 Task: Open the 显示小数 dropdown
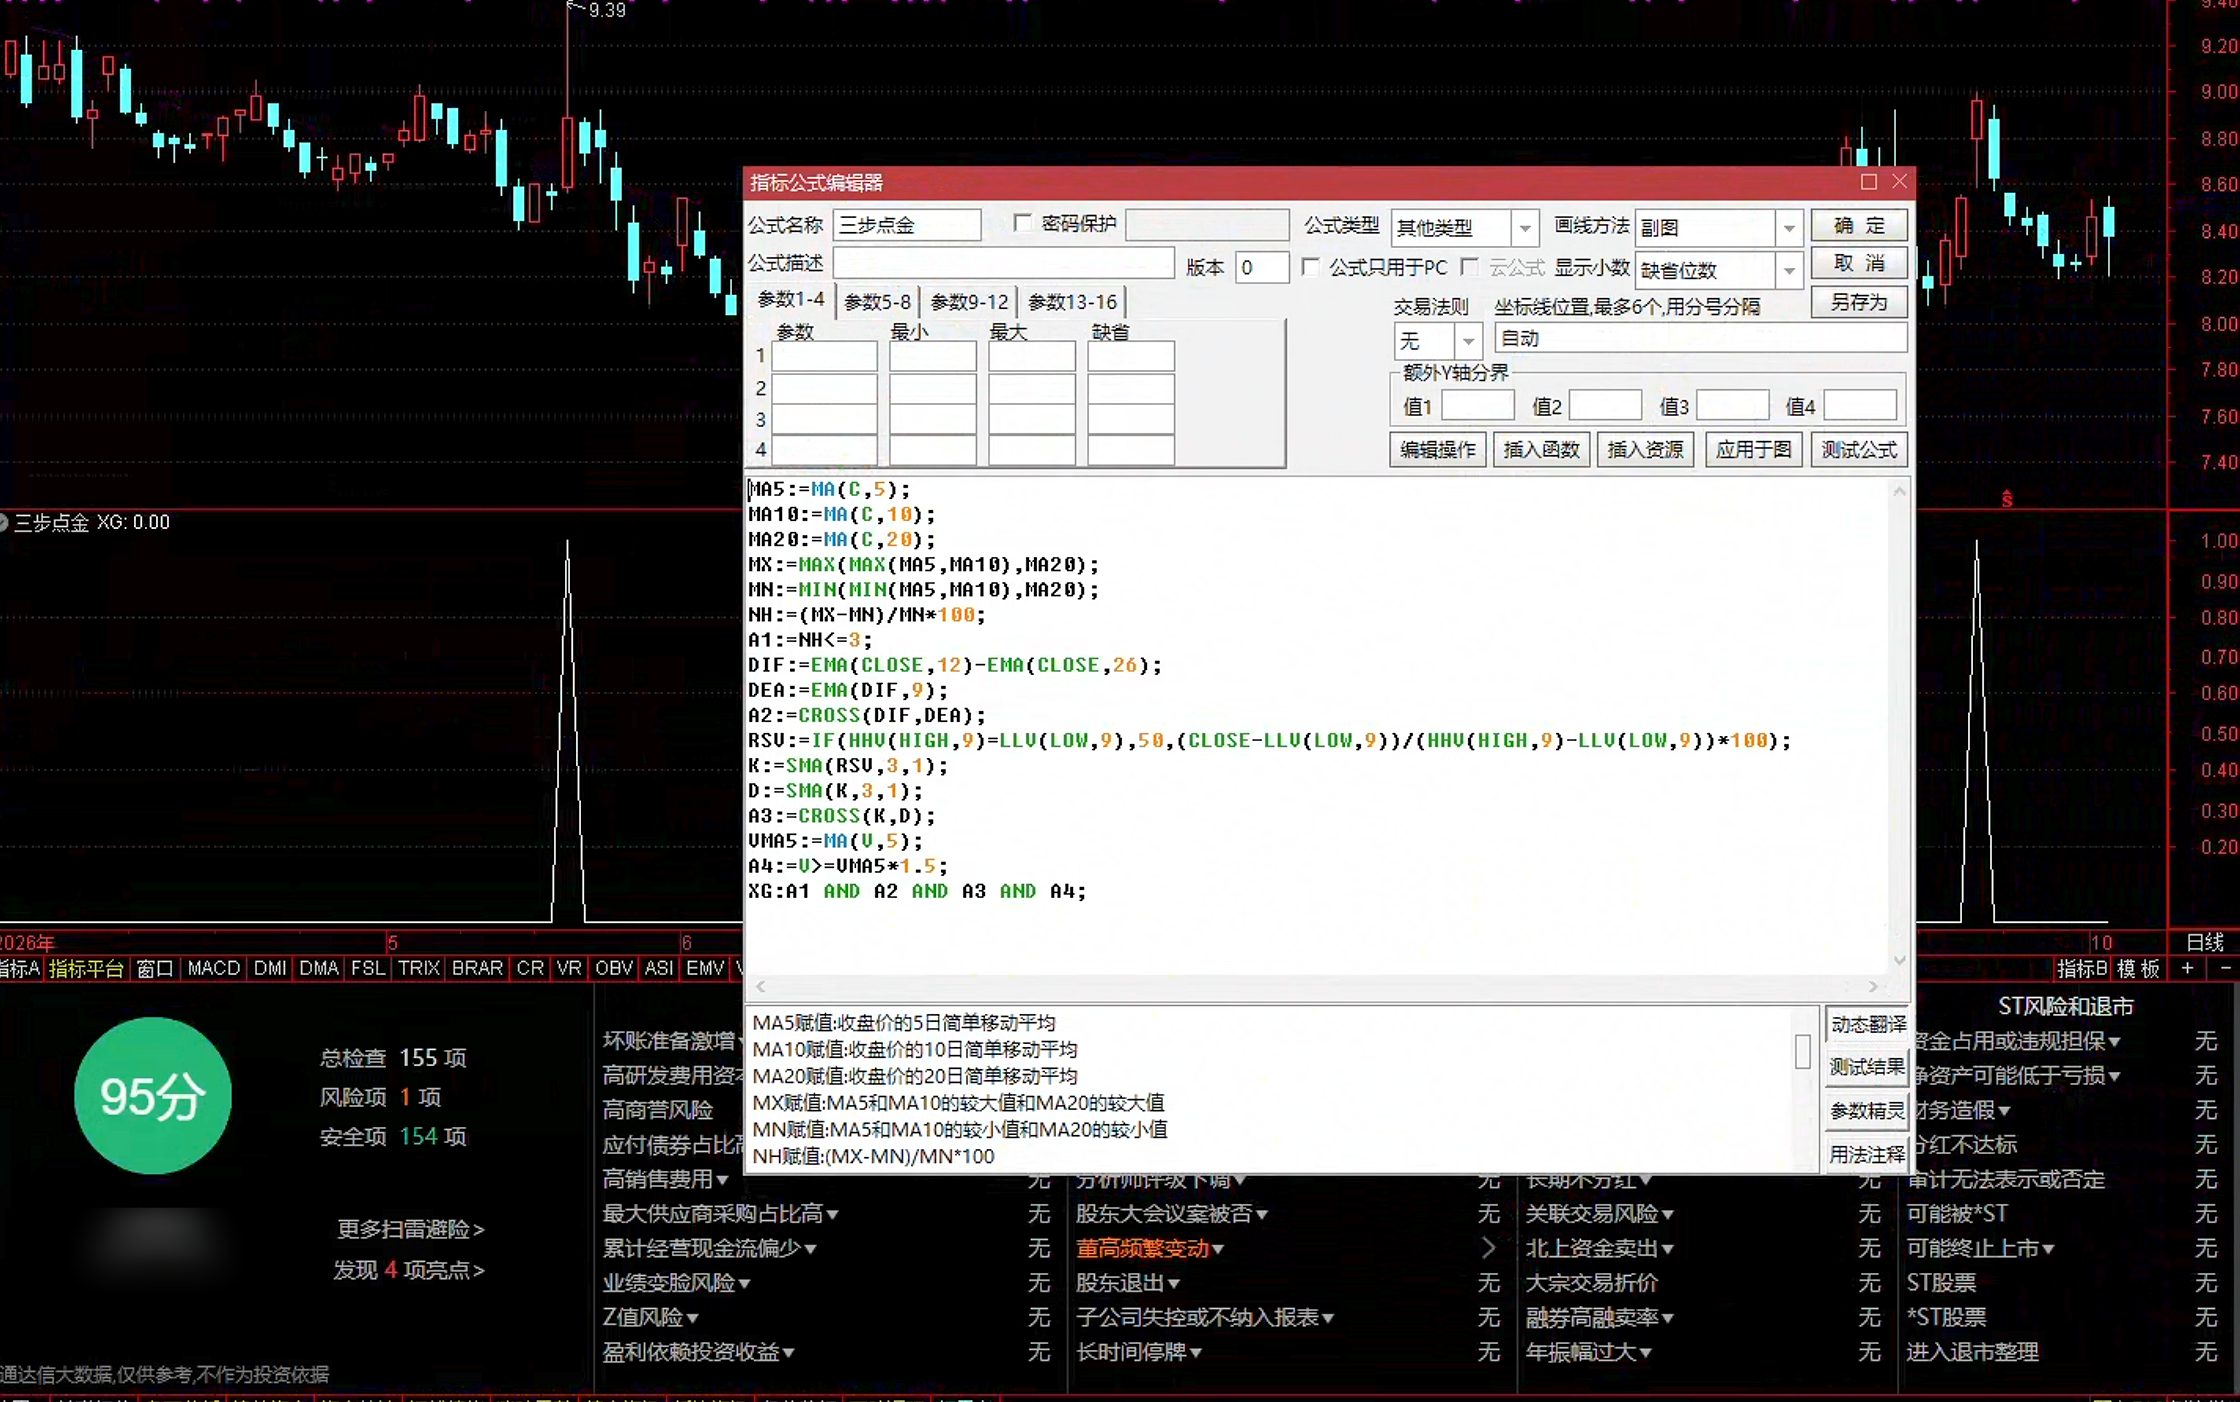(x=1789, y=270)
